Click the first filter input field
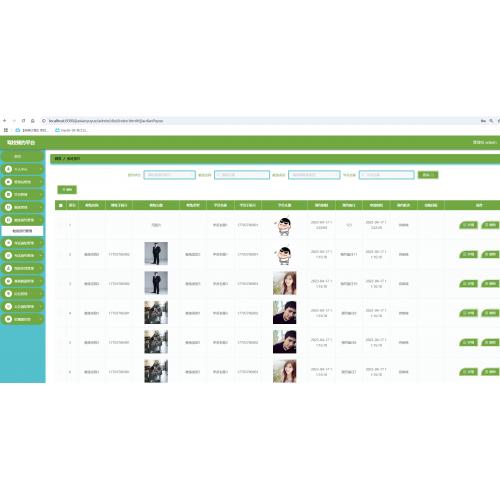The height and width of the screenshot is (500, 500). [170, 175]
